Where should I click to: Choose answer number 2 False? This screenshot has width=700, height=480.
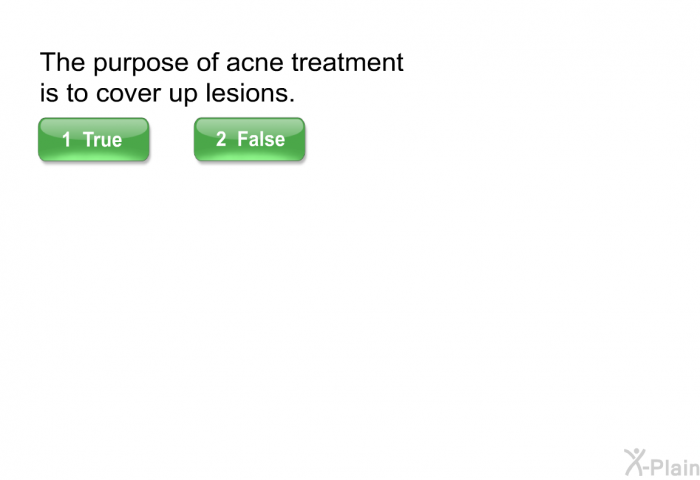click(x=250, y=139)
